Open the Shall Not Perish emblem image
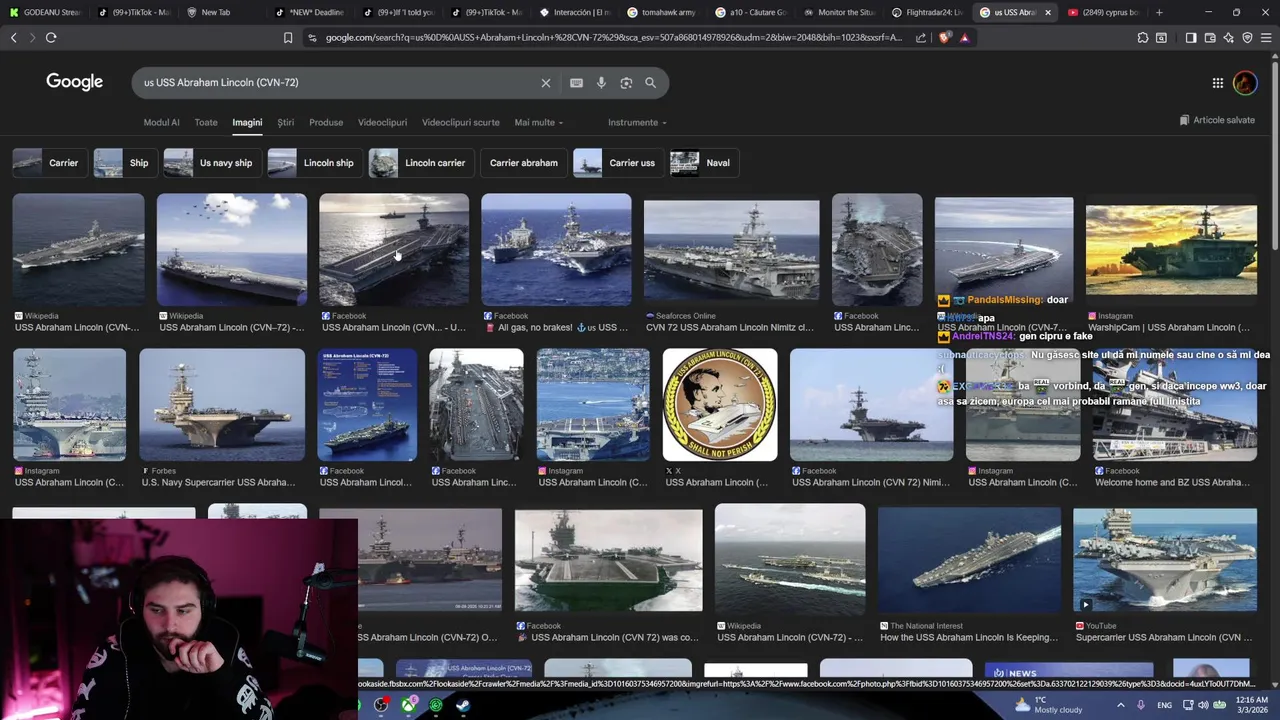Image resolution: width=1280 pixels, height=720 pixels. [x=720, y=404]
